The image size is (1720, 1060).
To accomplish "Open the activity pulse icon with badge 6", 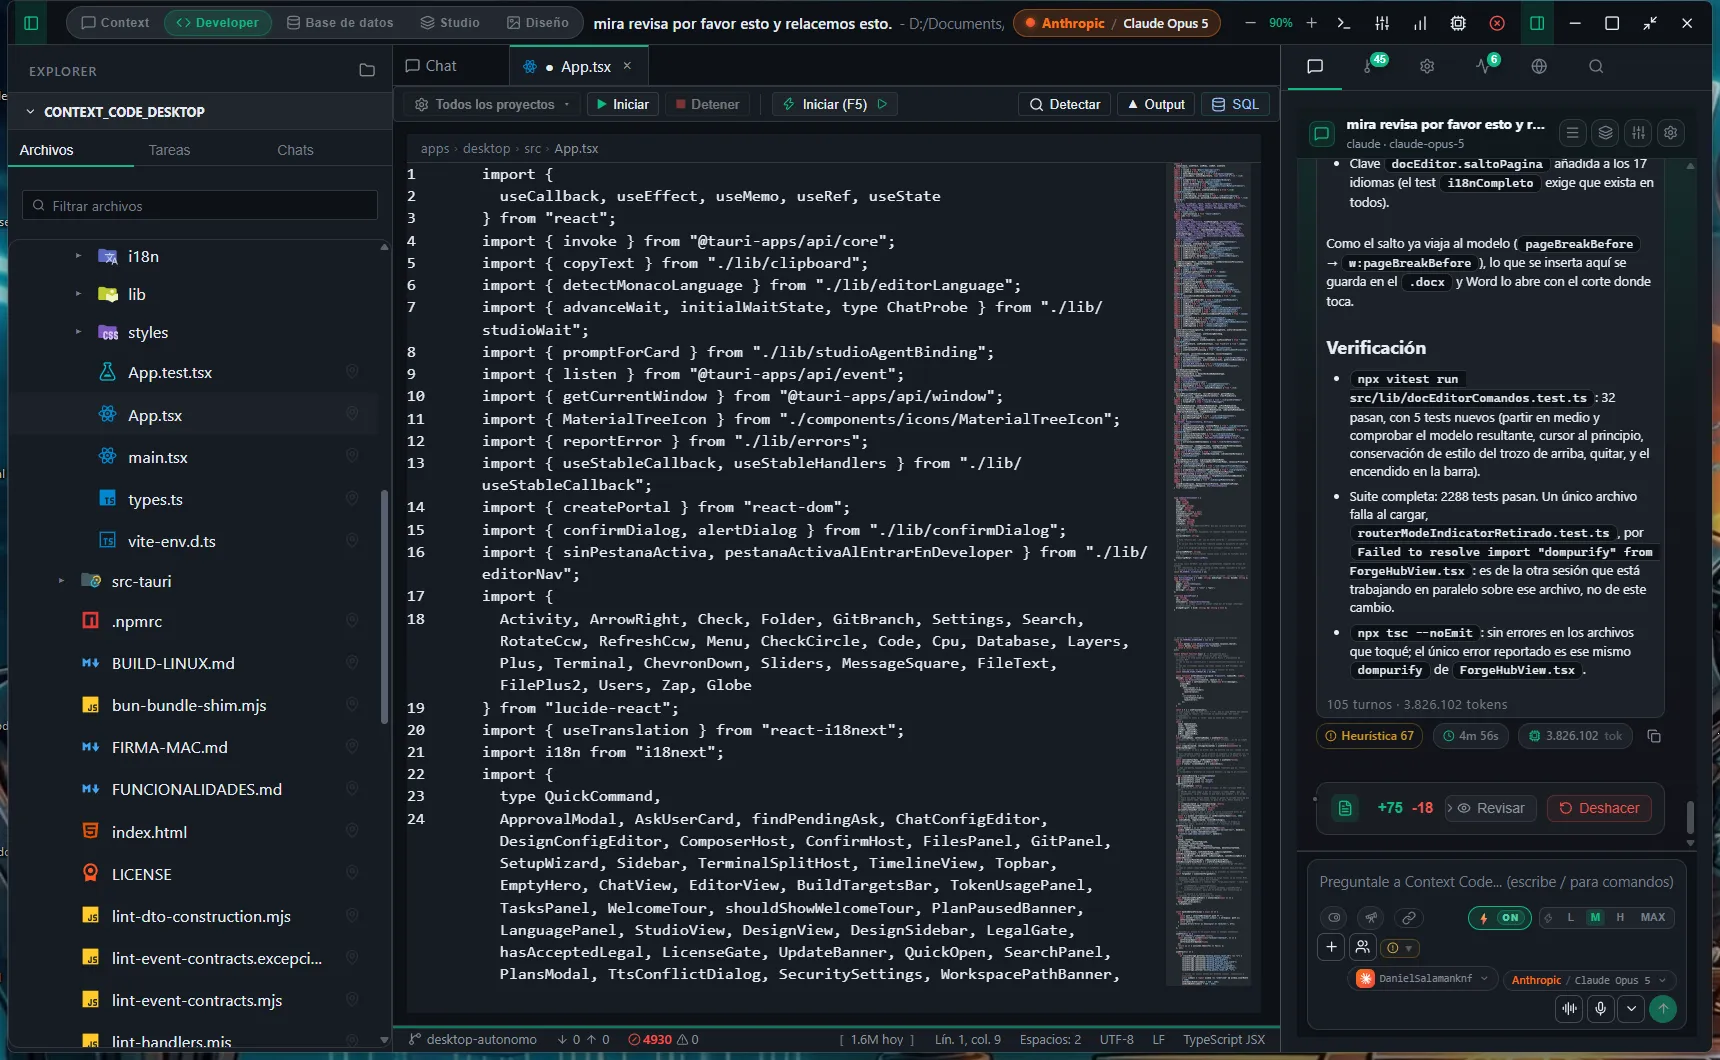I will pyautogui.click(x=1484, y=66).
